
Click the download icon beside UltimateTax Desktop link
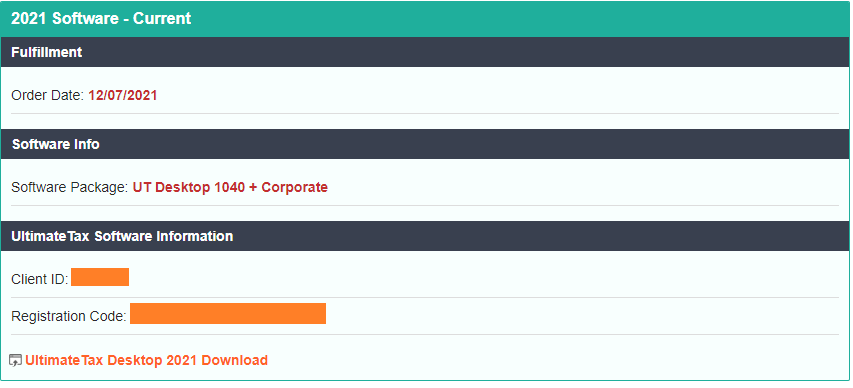coord(16,360)
